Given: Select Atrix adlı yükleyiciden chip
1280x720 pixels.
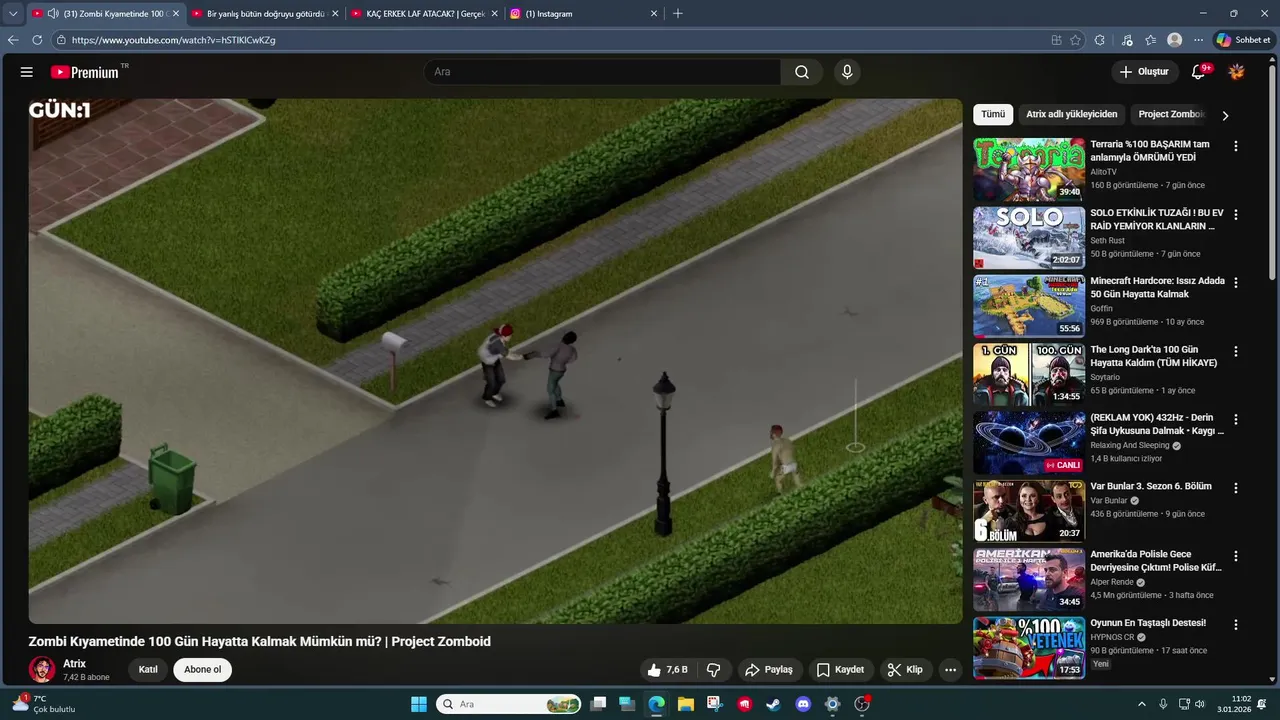Looking at the screenshot, I should (x=1071, y=114).
